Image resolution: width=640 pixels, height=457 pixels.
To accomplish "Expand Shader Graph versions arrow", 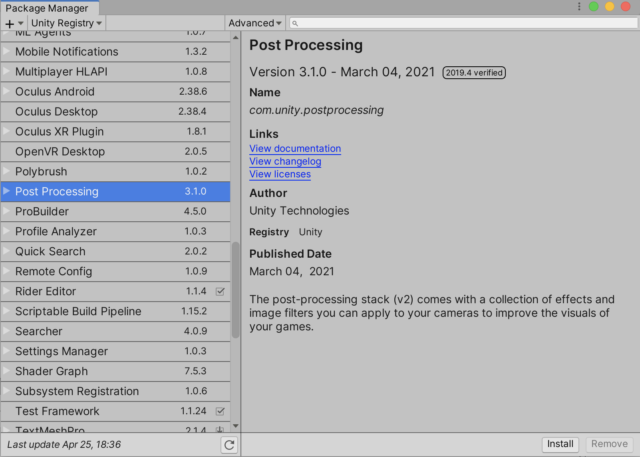I will (x=6, y=371).
